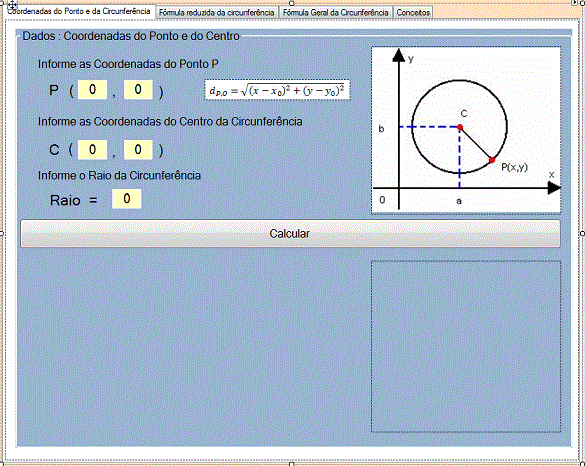Select the empty dashed picture box below
The height and width of the screenshot is (466, 585).
pos(466,347)
